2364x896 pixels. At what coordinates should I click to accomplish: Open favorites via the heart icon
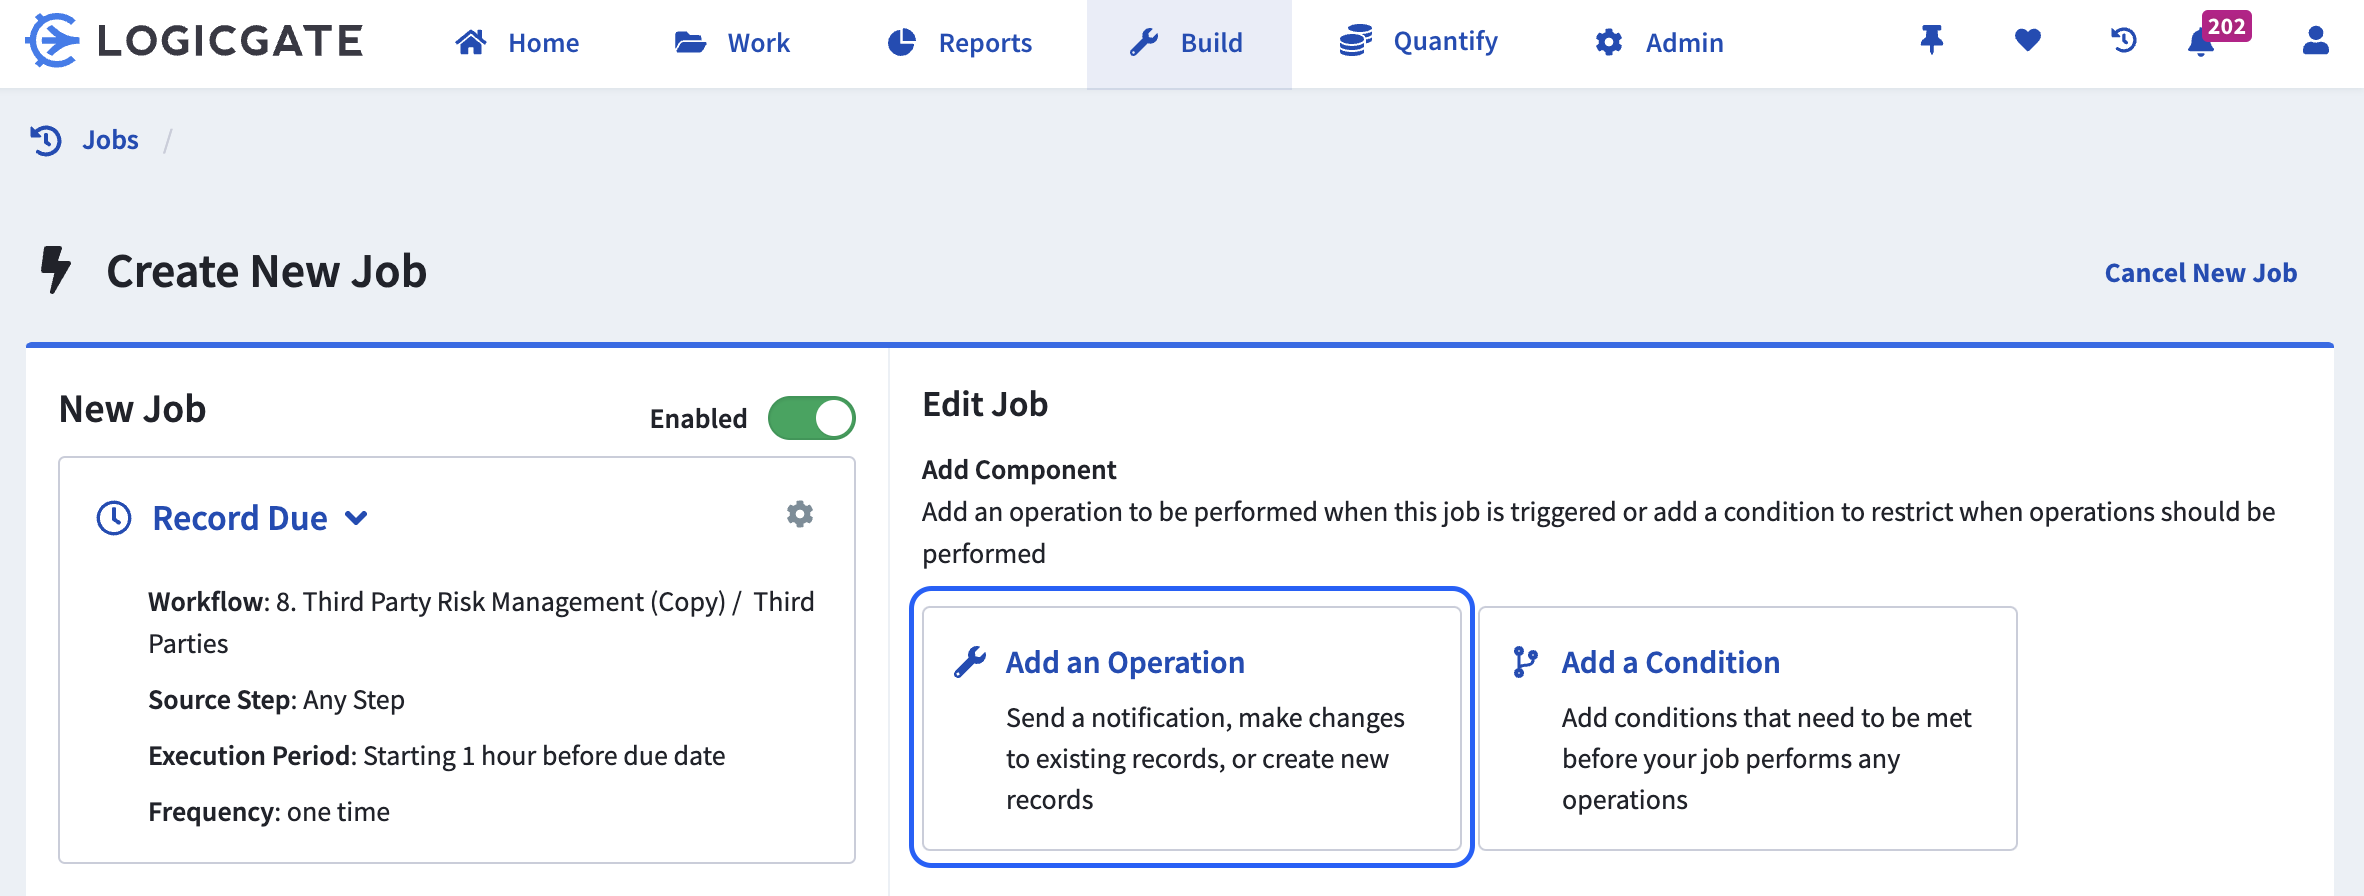point(2027,41)
